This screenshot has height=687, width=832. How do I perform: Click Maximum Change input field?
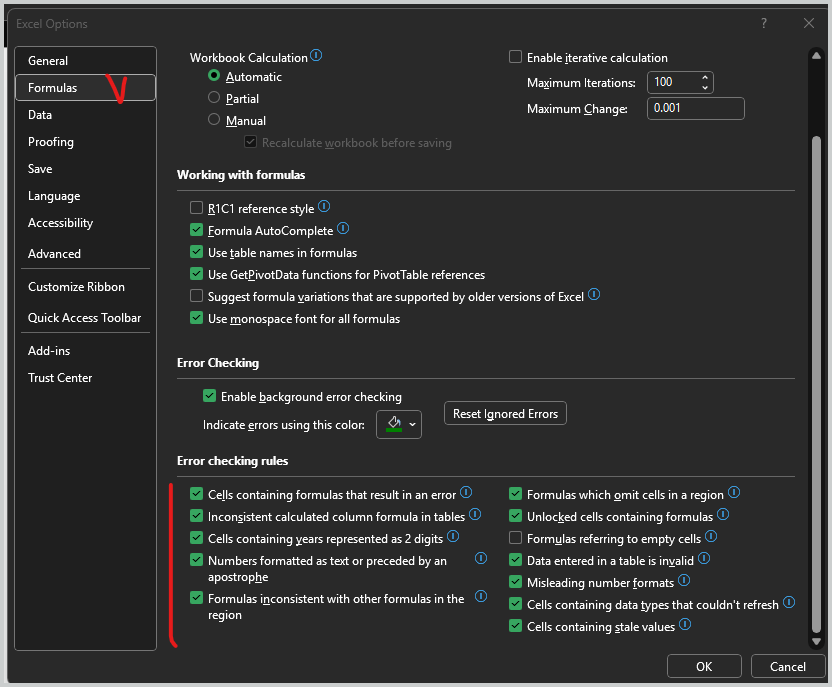696,108
